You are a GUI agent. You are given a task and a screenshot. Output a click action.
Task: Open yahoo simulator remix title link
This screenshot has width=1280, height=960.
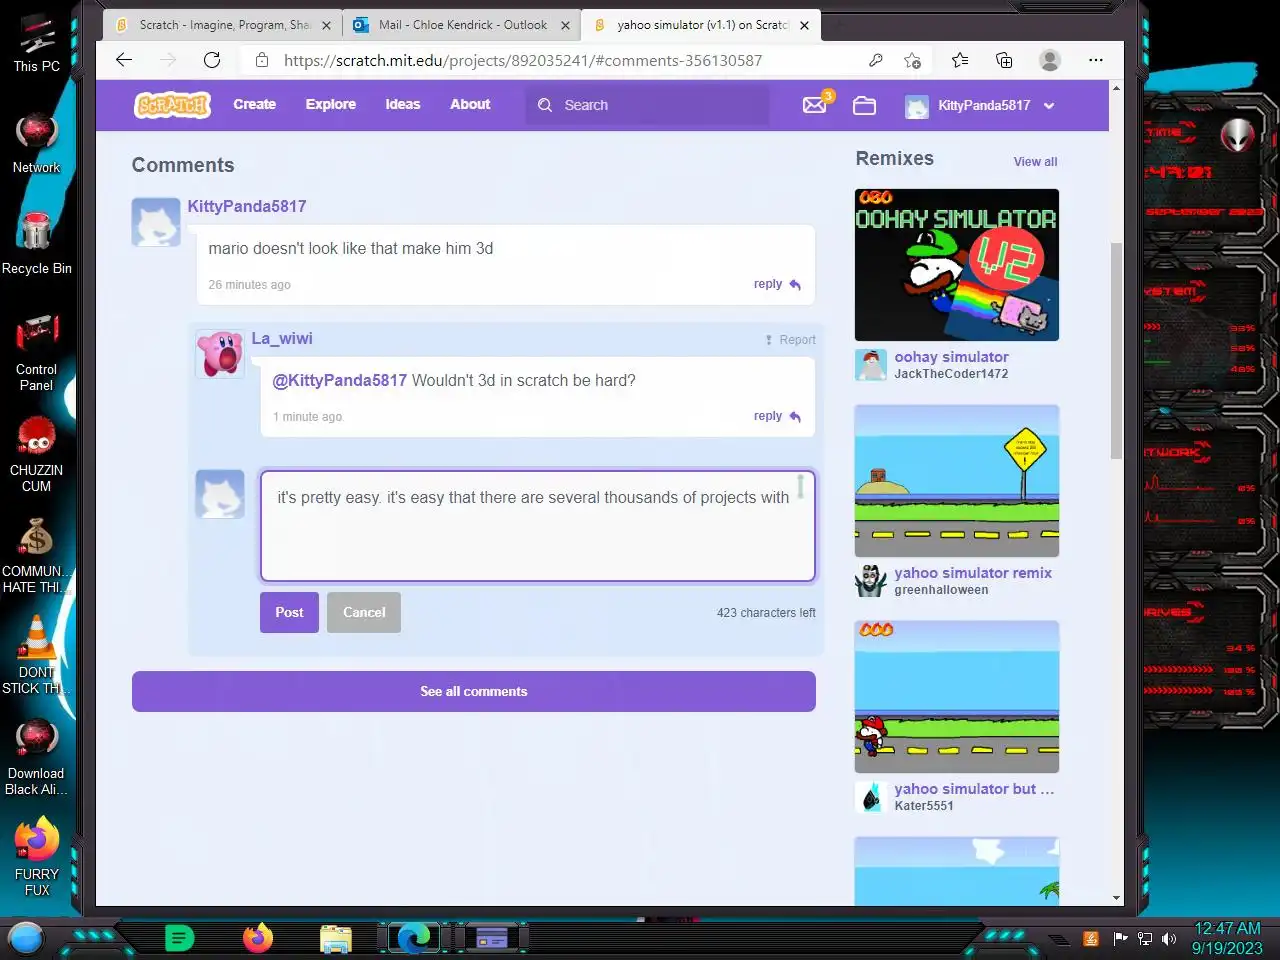tap(973, 573)
